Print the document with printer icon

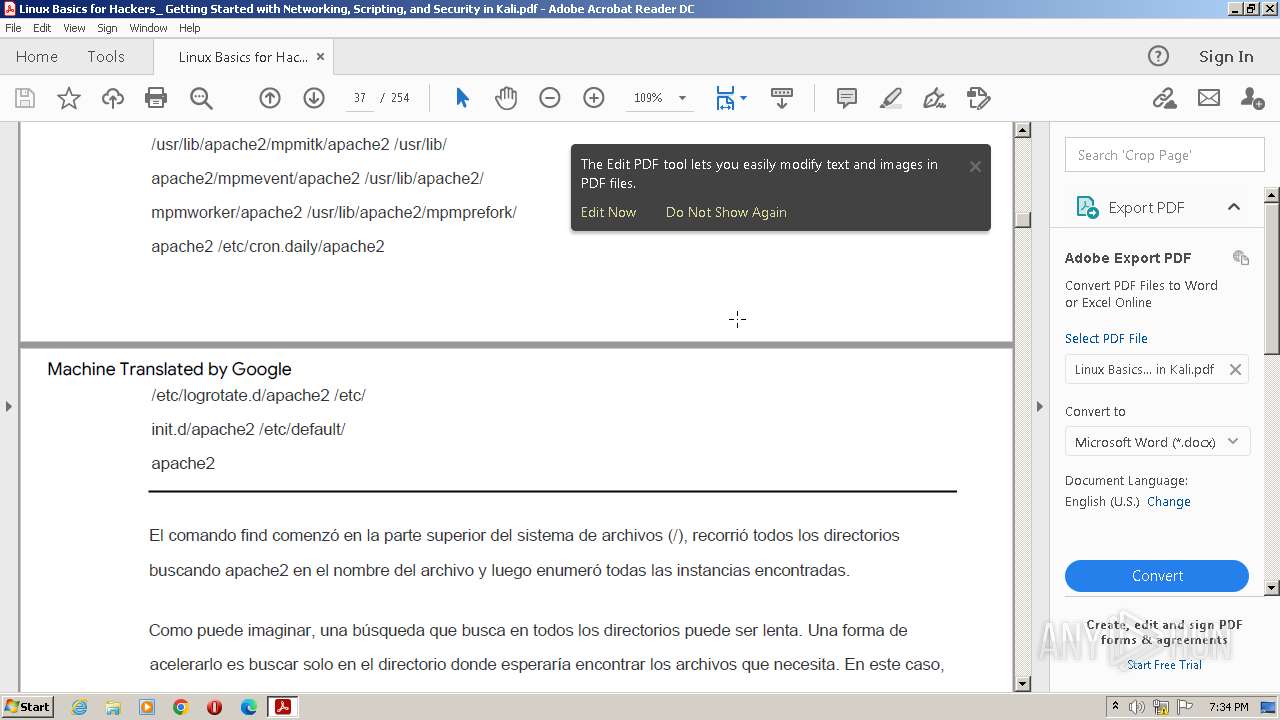[156, 98]
